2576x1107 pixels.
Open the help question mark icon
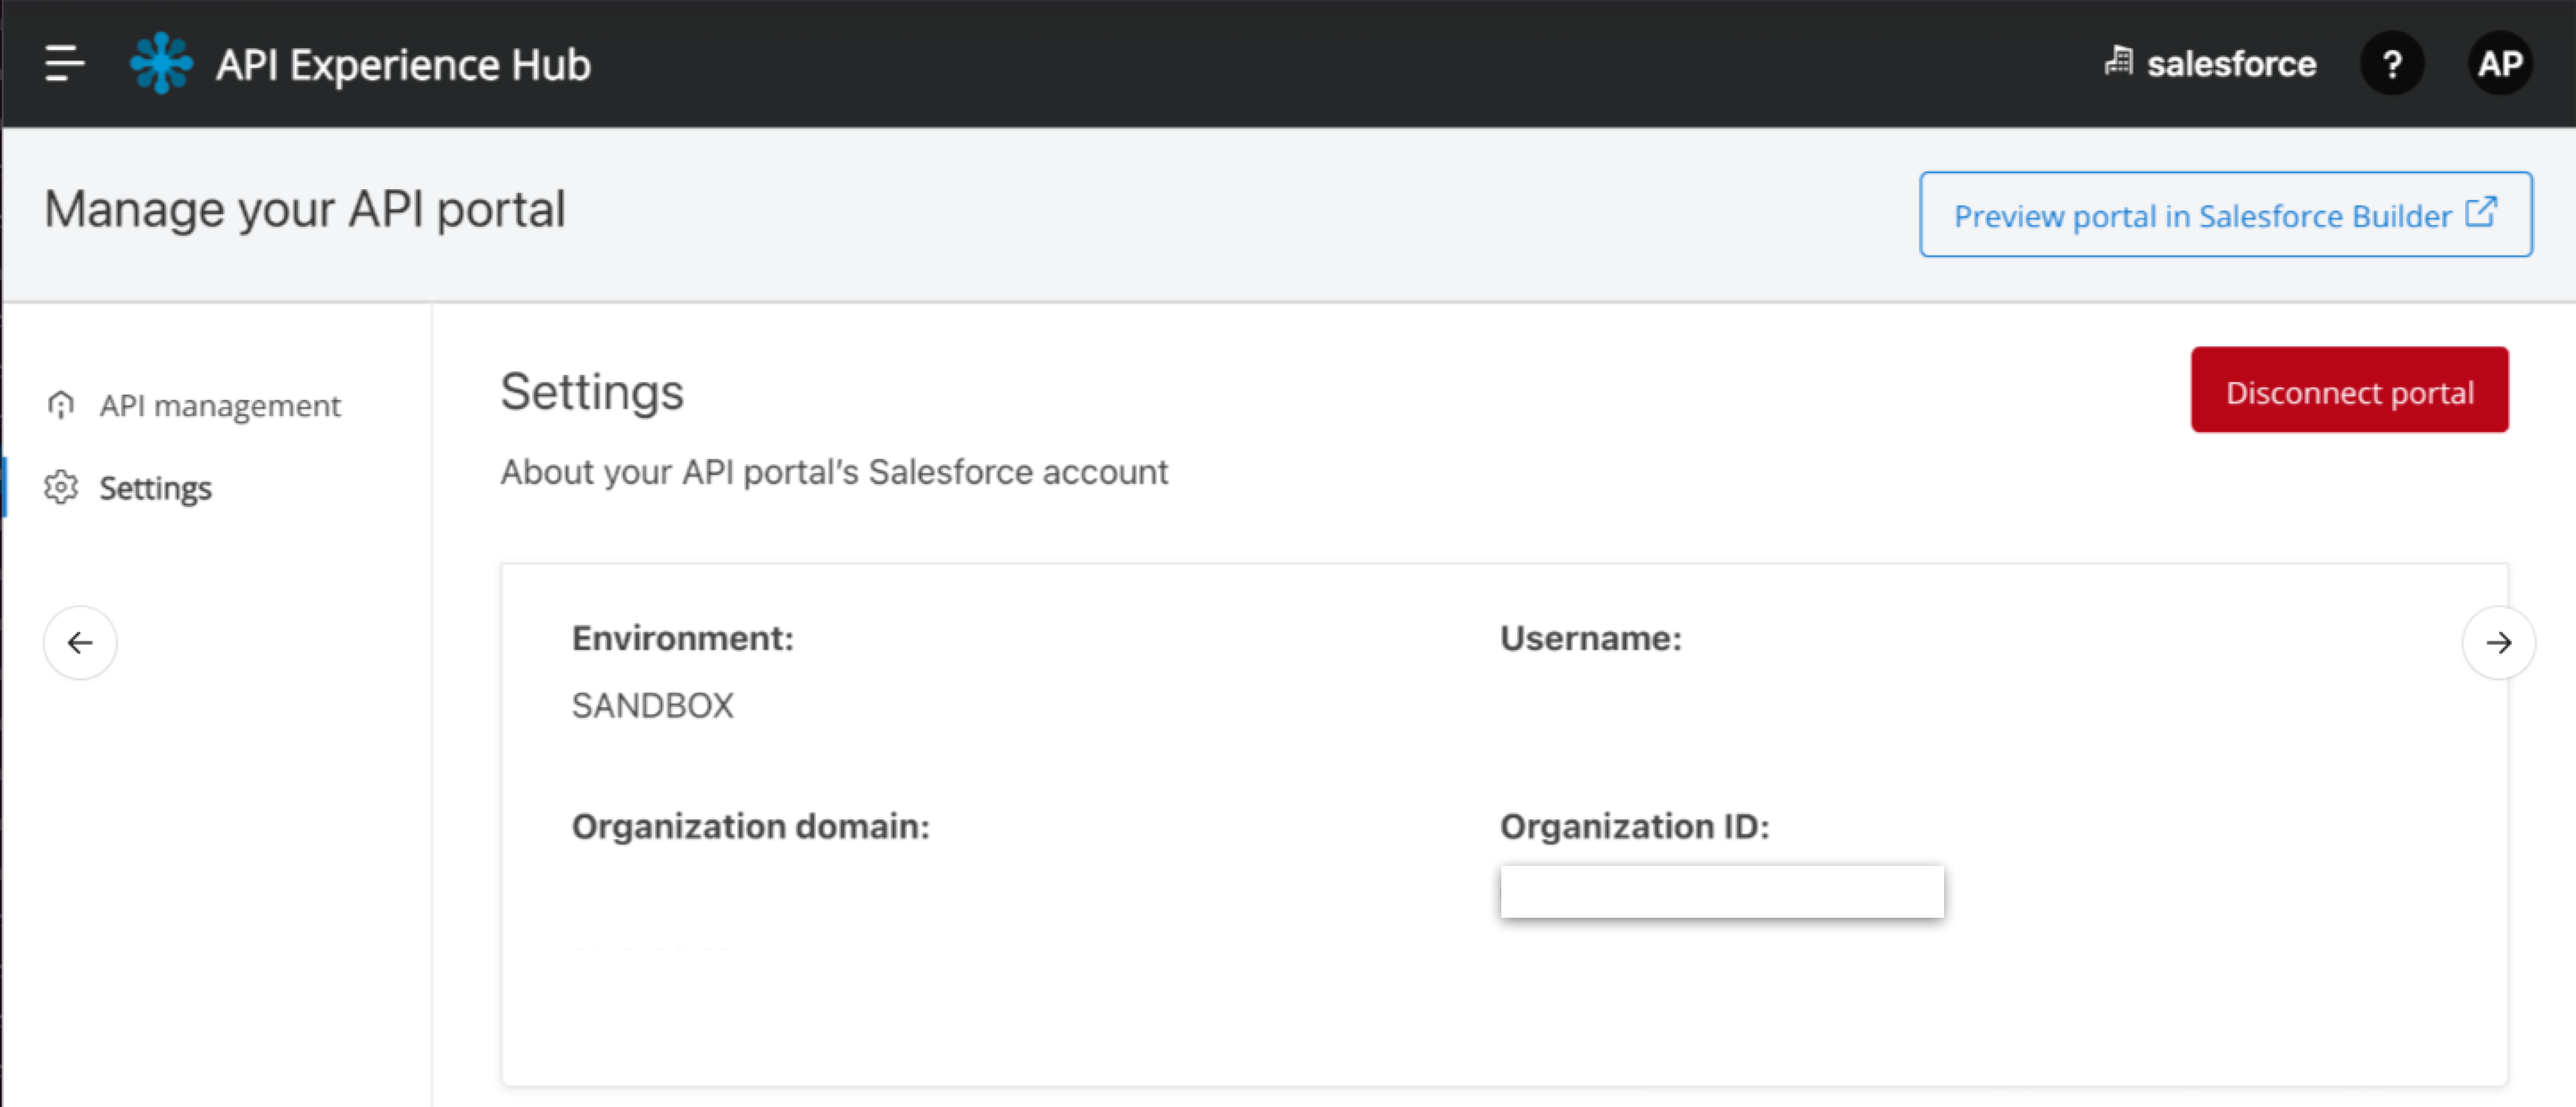[x=2391, y=64]
